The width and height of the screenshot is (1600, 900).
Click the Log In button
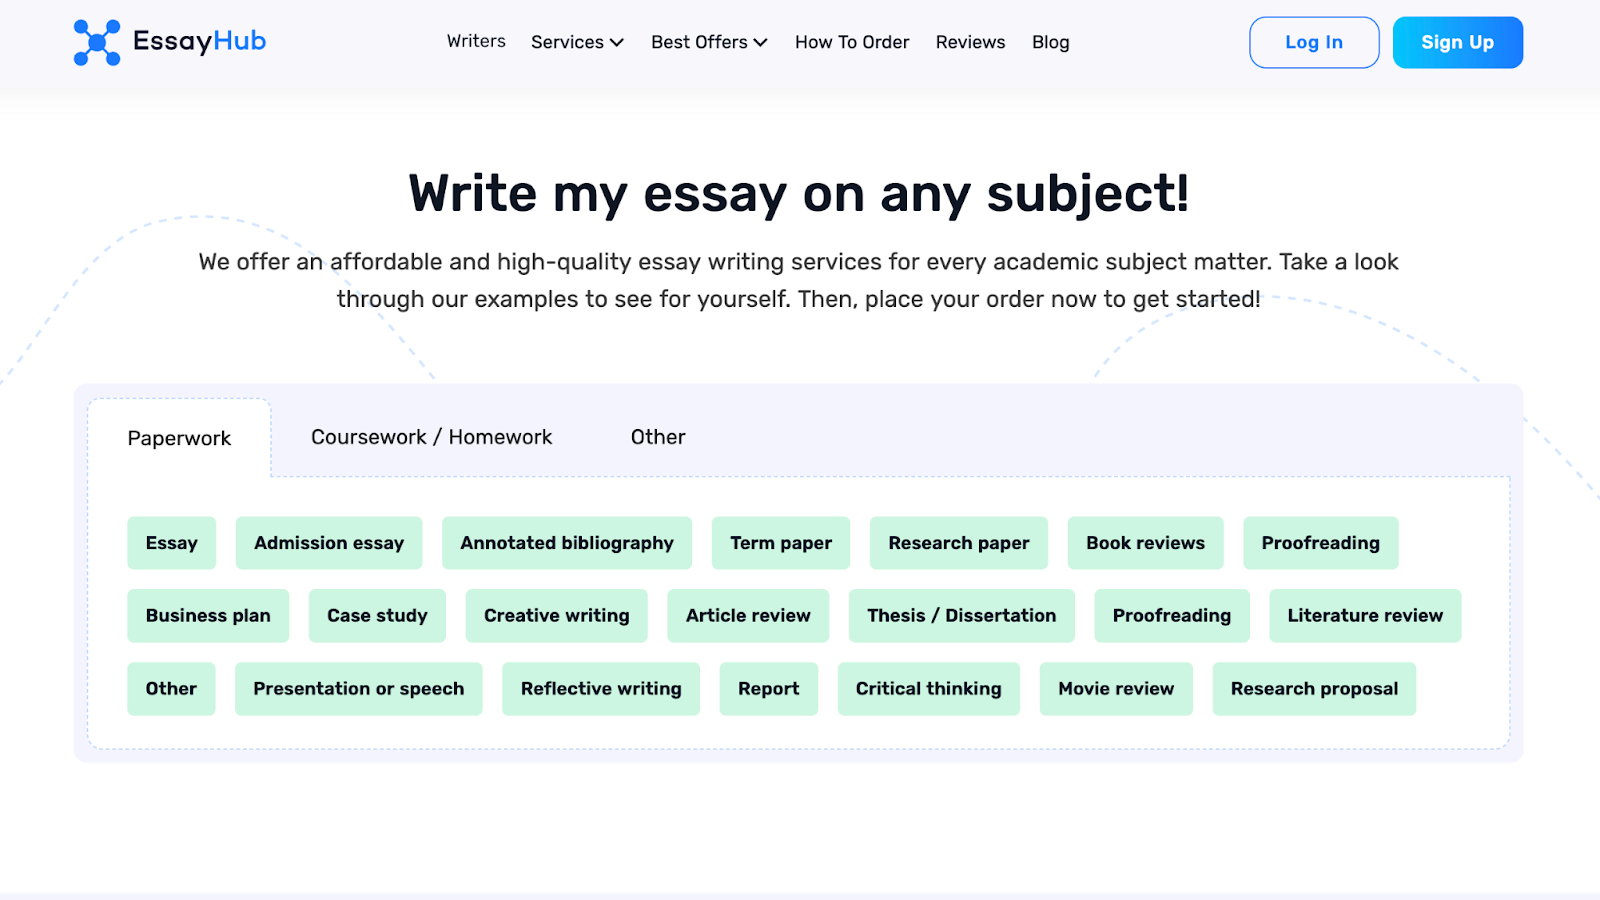tap(1313, 42)
